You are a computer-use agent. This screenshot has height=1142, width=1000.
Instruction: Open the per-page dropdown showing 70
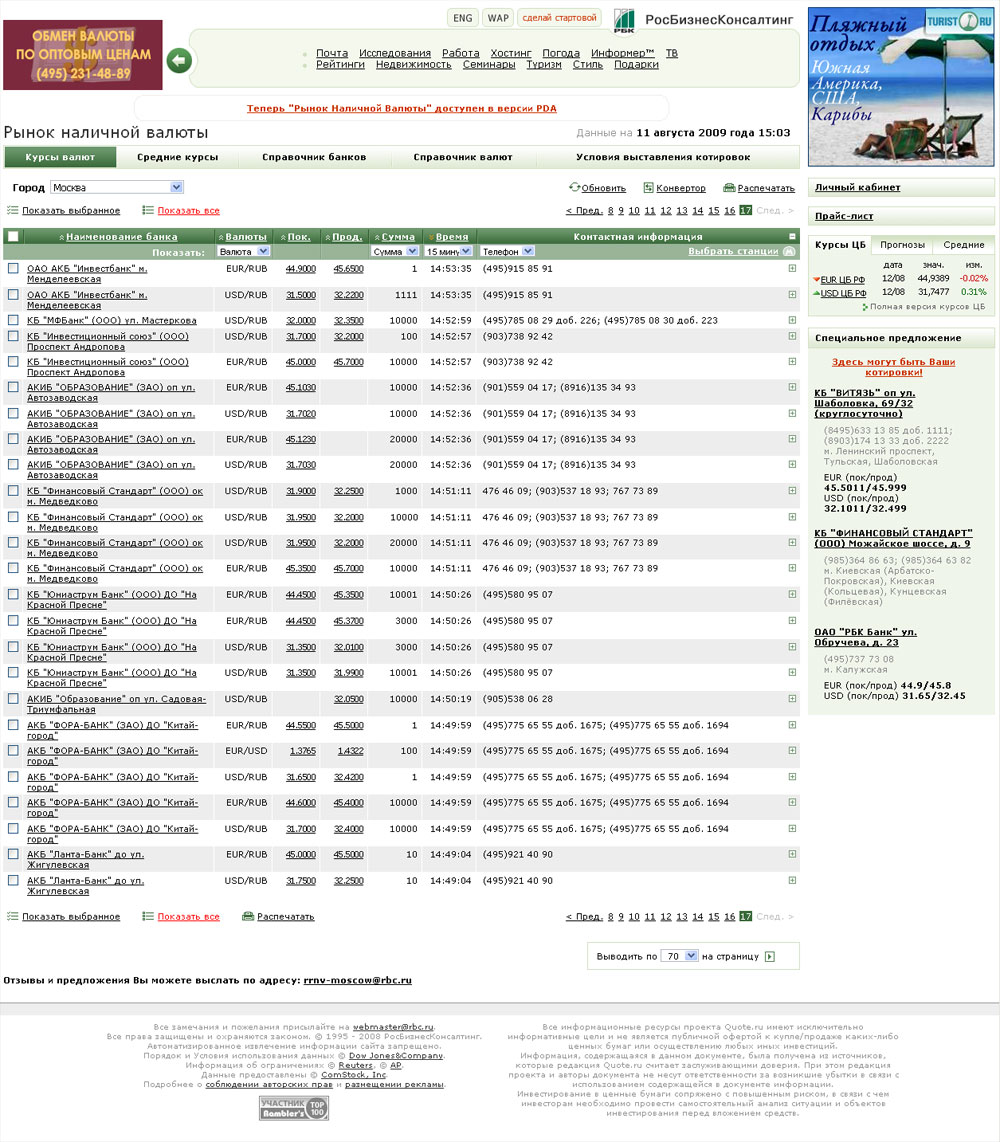pos(680,956)
